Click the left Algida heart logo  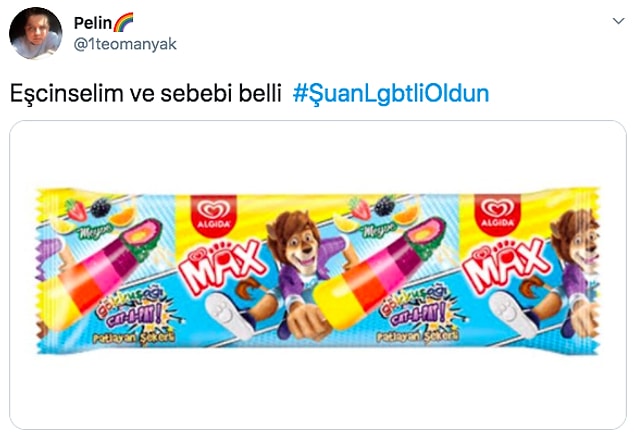pyautogui.click(x=213, y=215)
